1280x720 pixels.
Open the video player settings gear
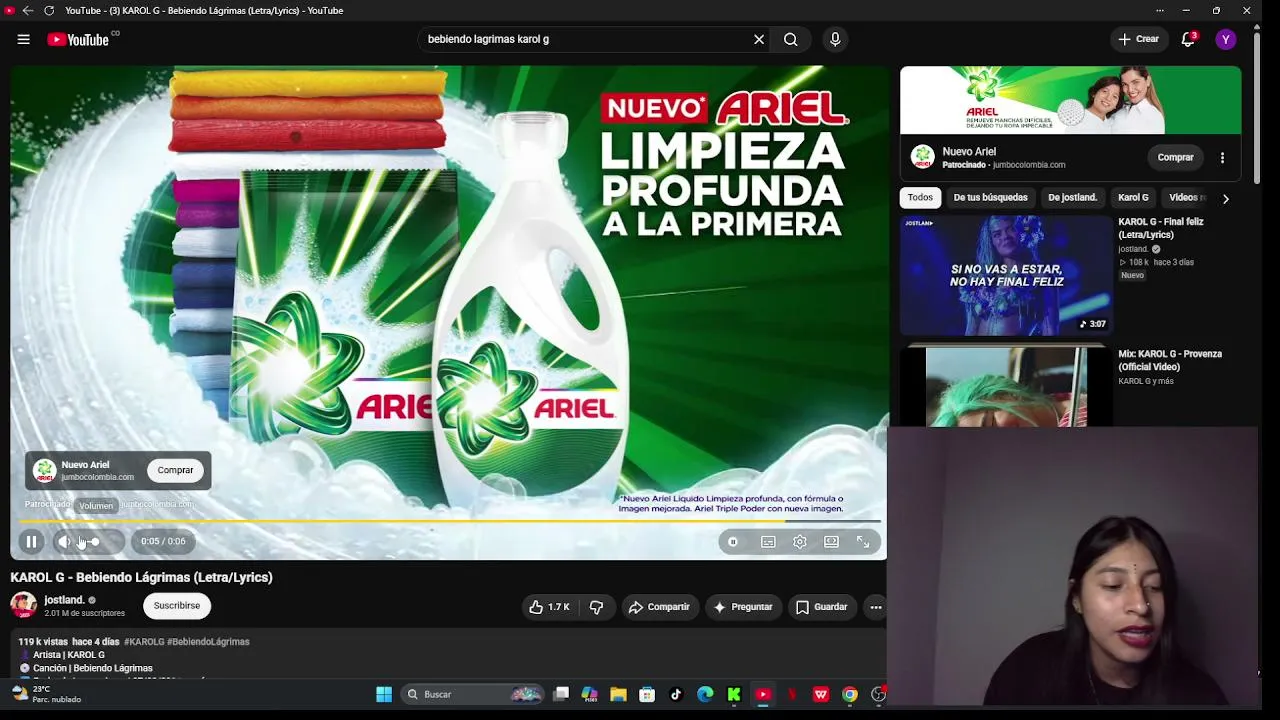tap(800, 541)
